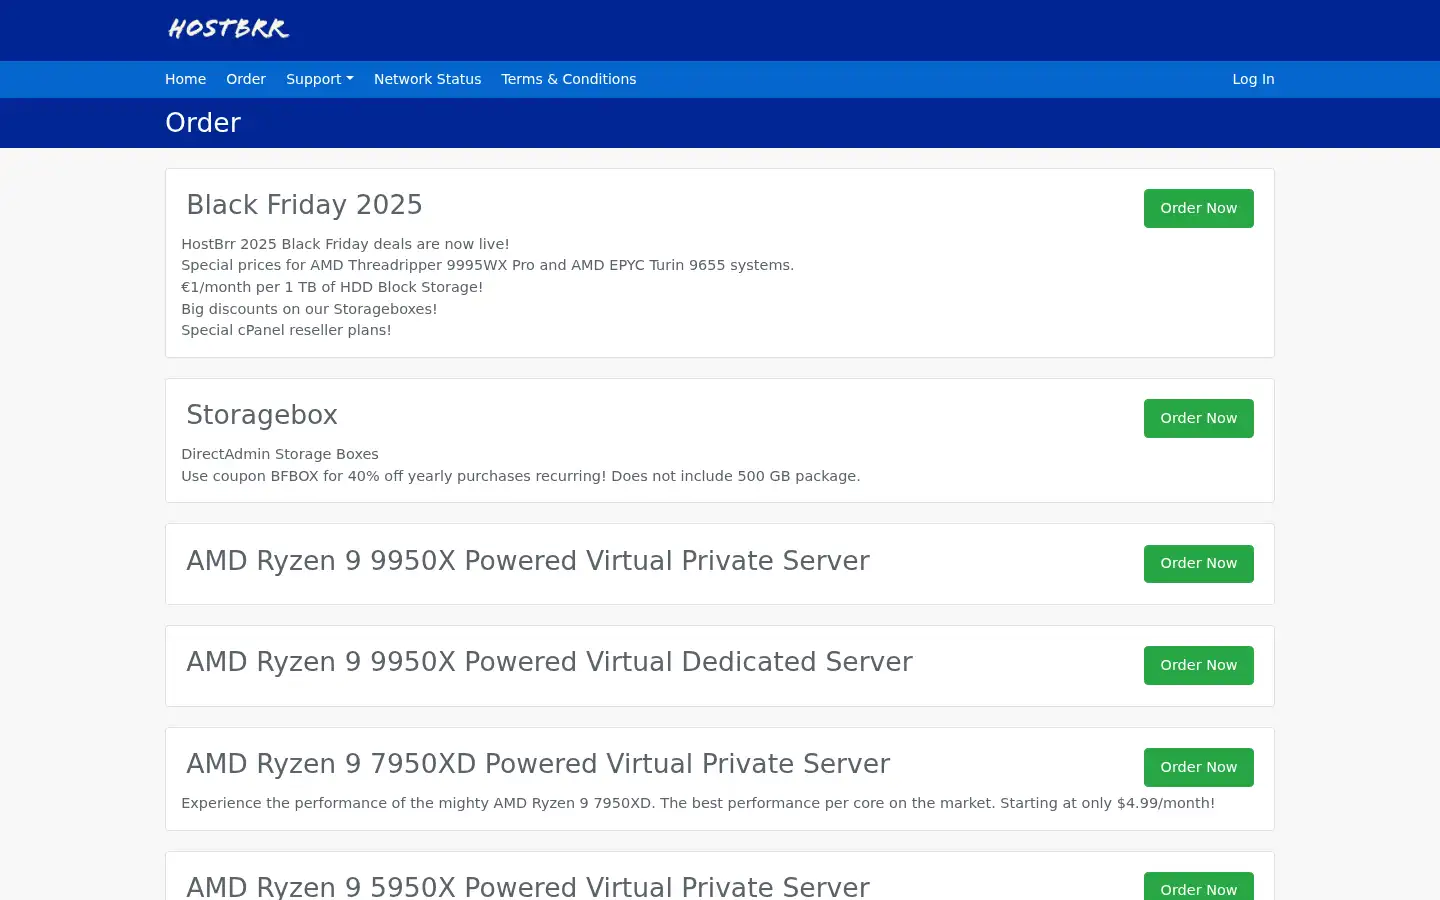Select the 9950X Powered Virtual Dedicated Server title

tap(549, 662)
